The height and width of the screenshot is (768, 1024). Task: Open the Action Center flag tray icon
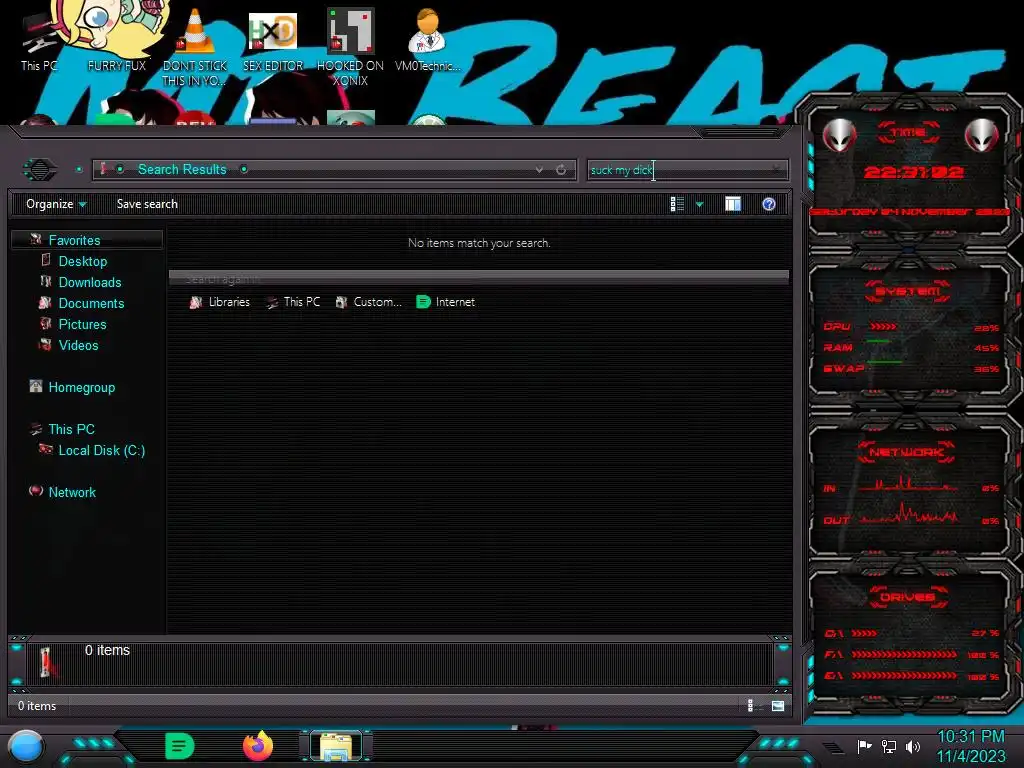[865, 746]
